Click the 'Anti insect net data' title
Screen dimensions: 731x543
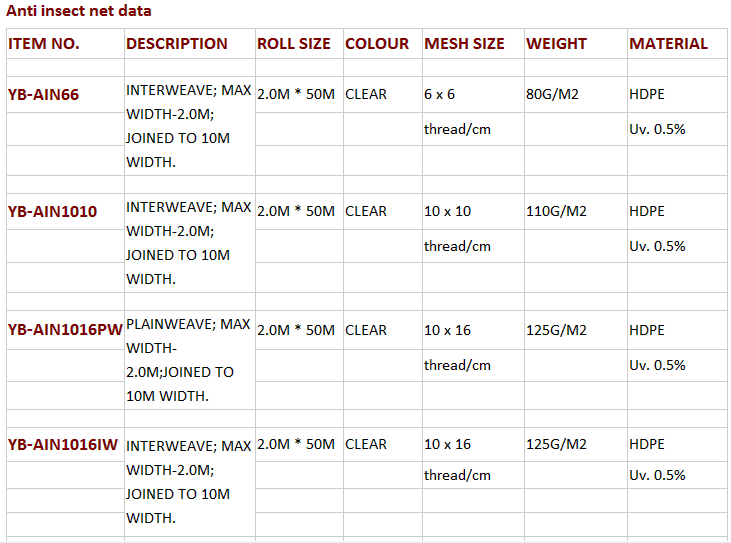[79, 11]
